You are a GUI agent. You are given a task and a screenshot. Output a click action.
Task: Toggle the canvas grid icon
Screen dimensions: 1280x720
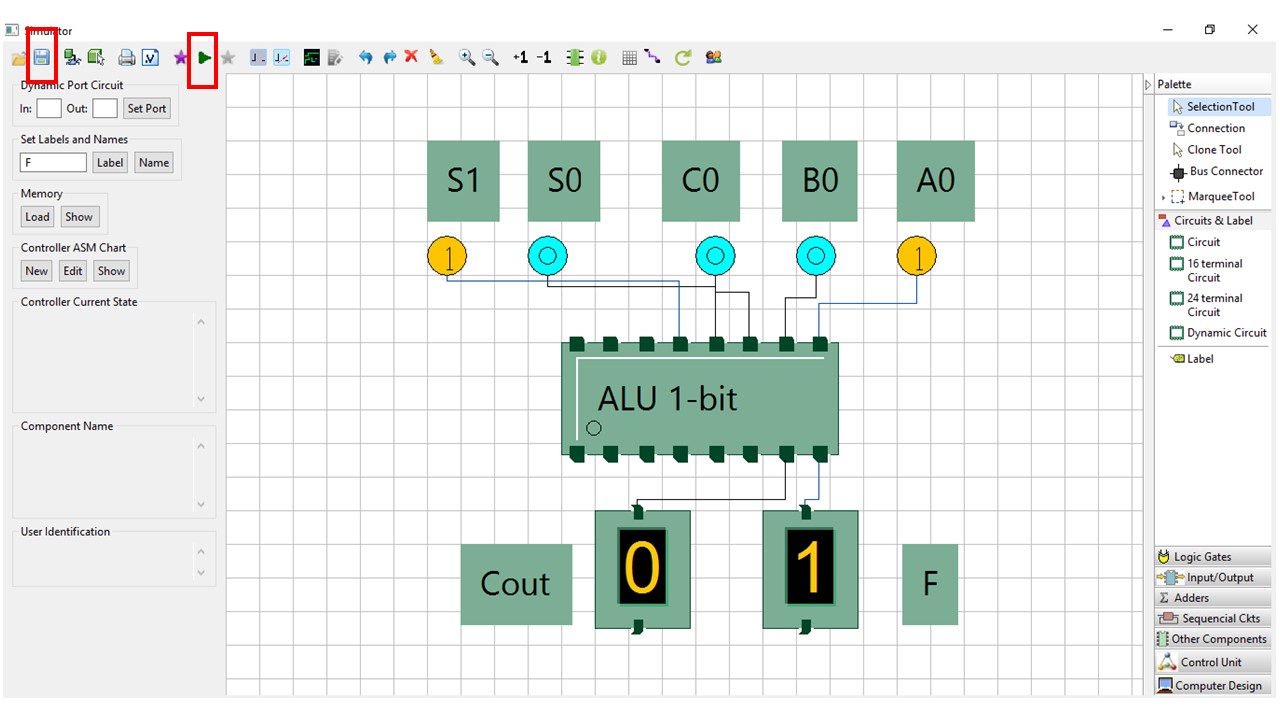coord(629,58)
